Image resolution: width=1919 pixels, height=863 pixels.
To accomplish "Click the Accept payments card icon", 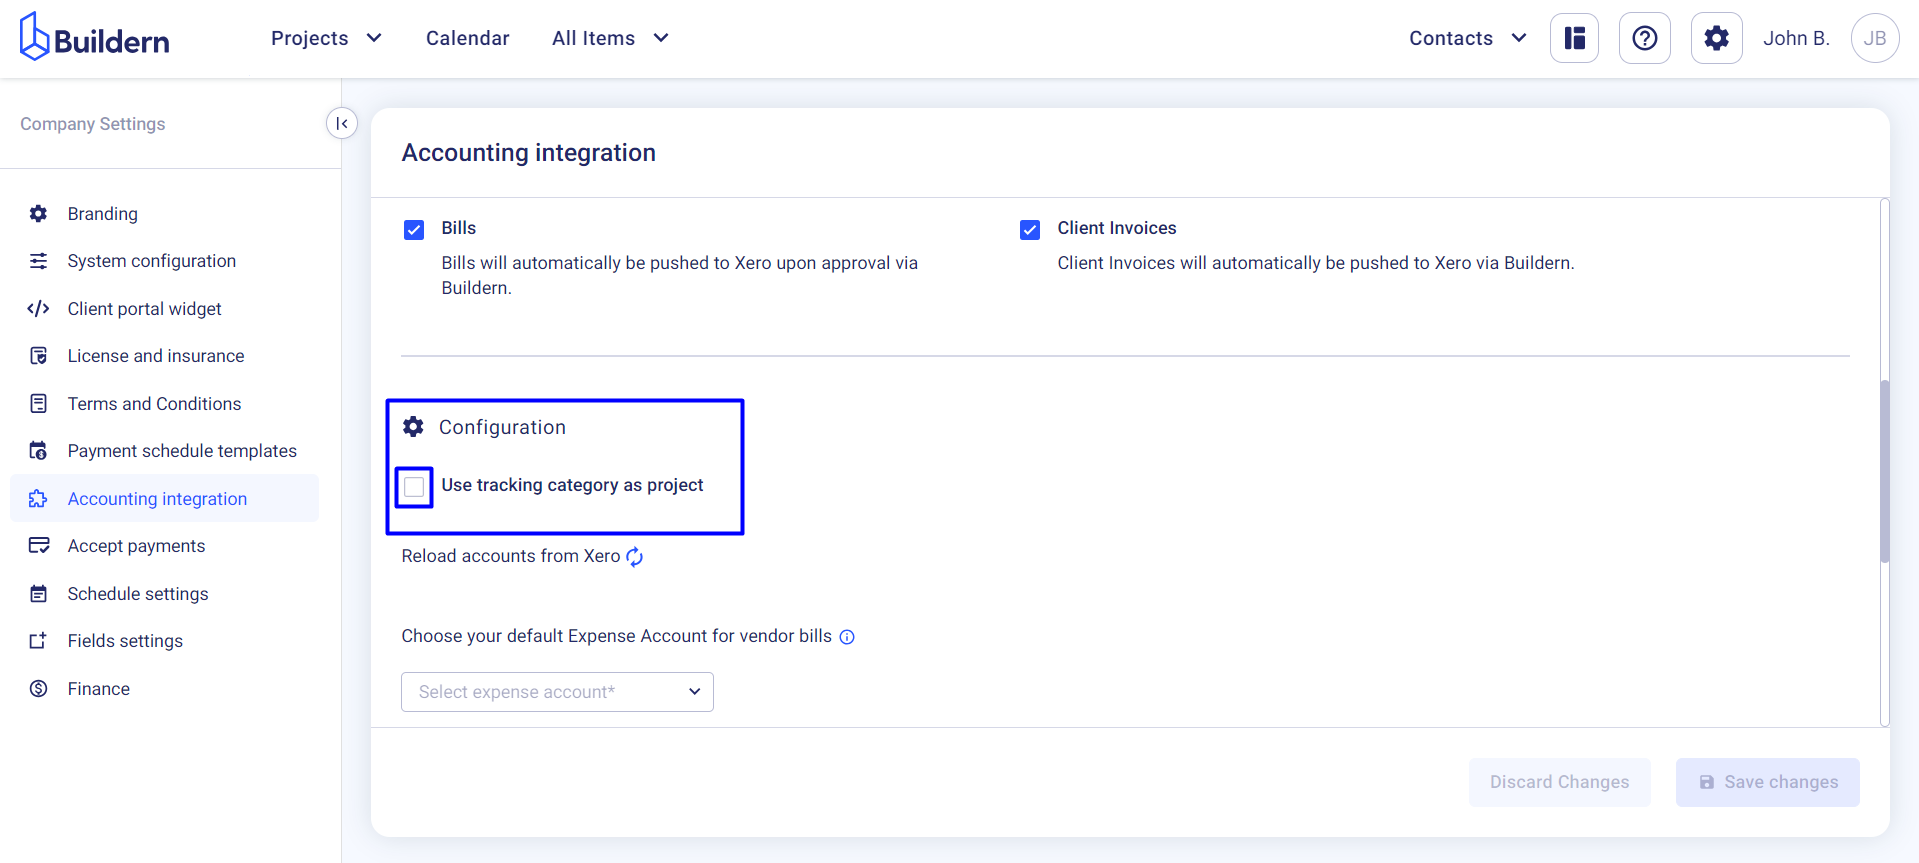I will pyautogui.click(x=39, y=546).
